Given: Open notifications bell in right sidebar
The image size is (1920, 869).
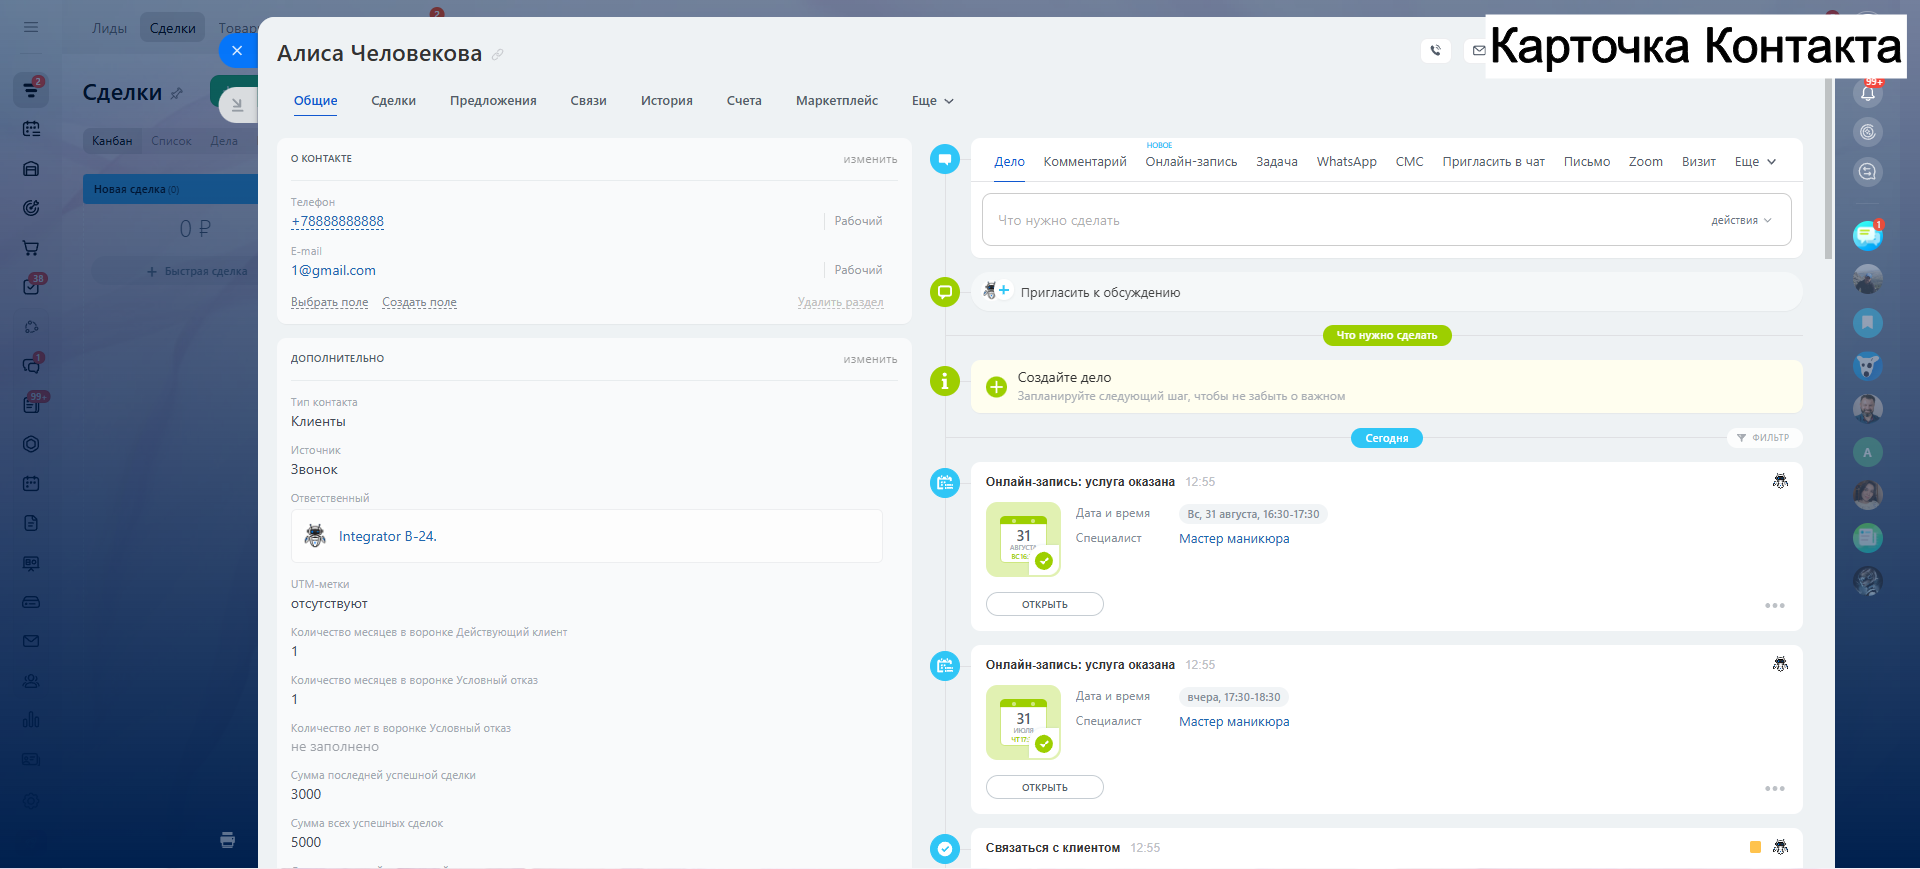Looking at the screenshot, I should pos(1867,94).
